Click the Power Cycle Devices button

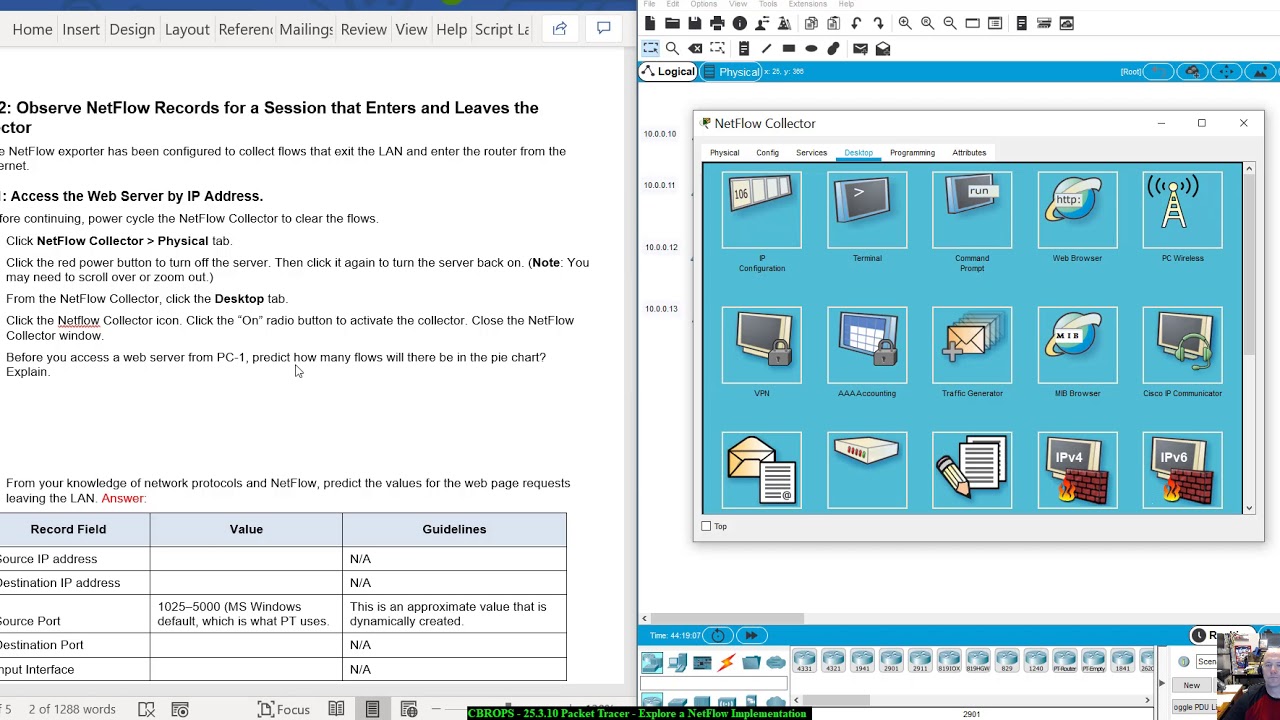pyautogui.click(x=718, y=635)
